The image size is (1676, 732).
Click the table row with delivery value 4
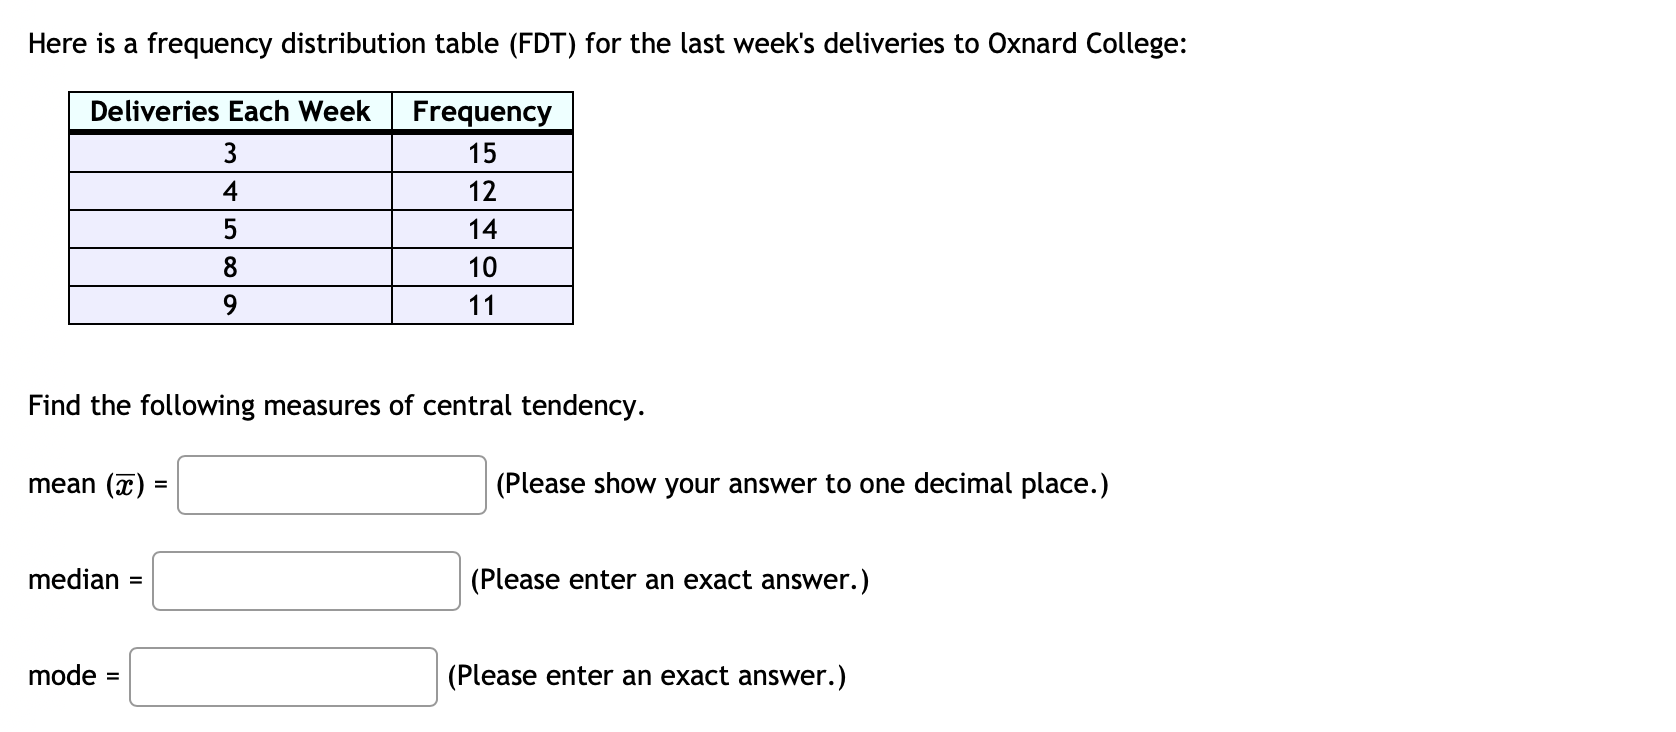pyautogui.click(x=229, y=190)
